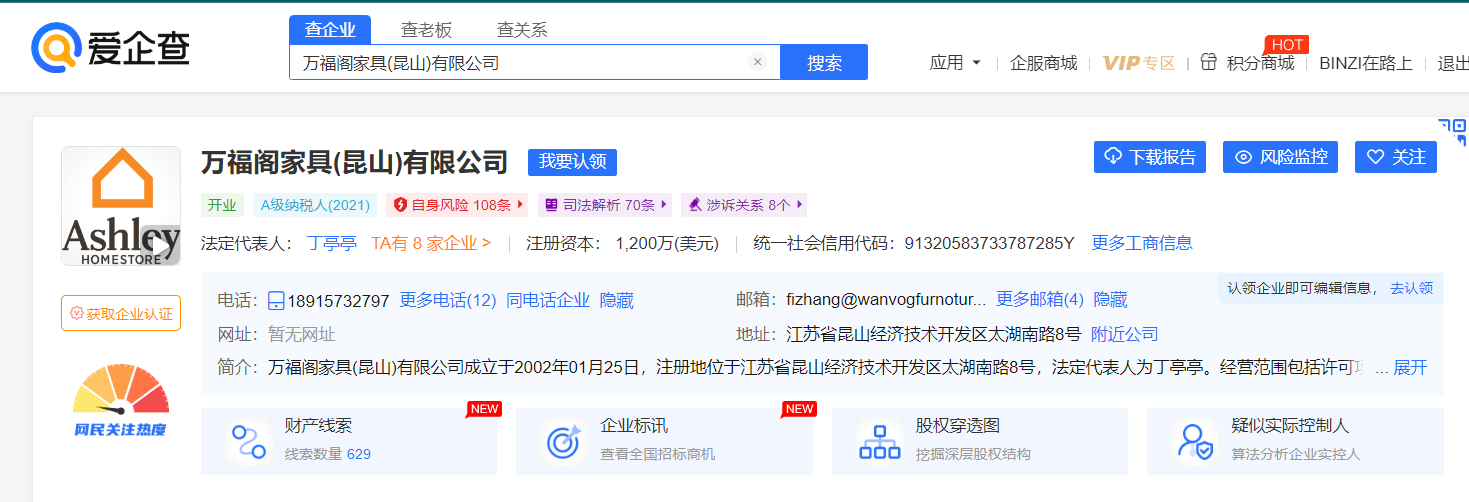This screenshot has width=1469, height=502.
Task: Open legal representative 丁亭亭's profile
Action: click(x=332, y=243)
